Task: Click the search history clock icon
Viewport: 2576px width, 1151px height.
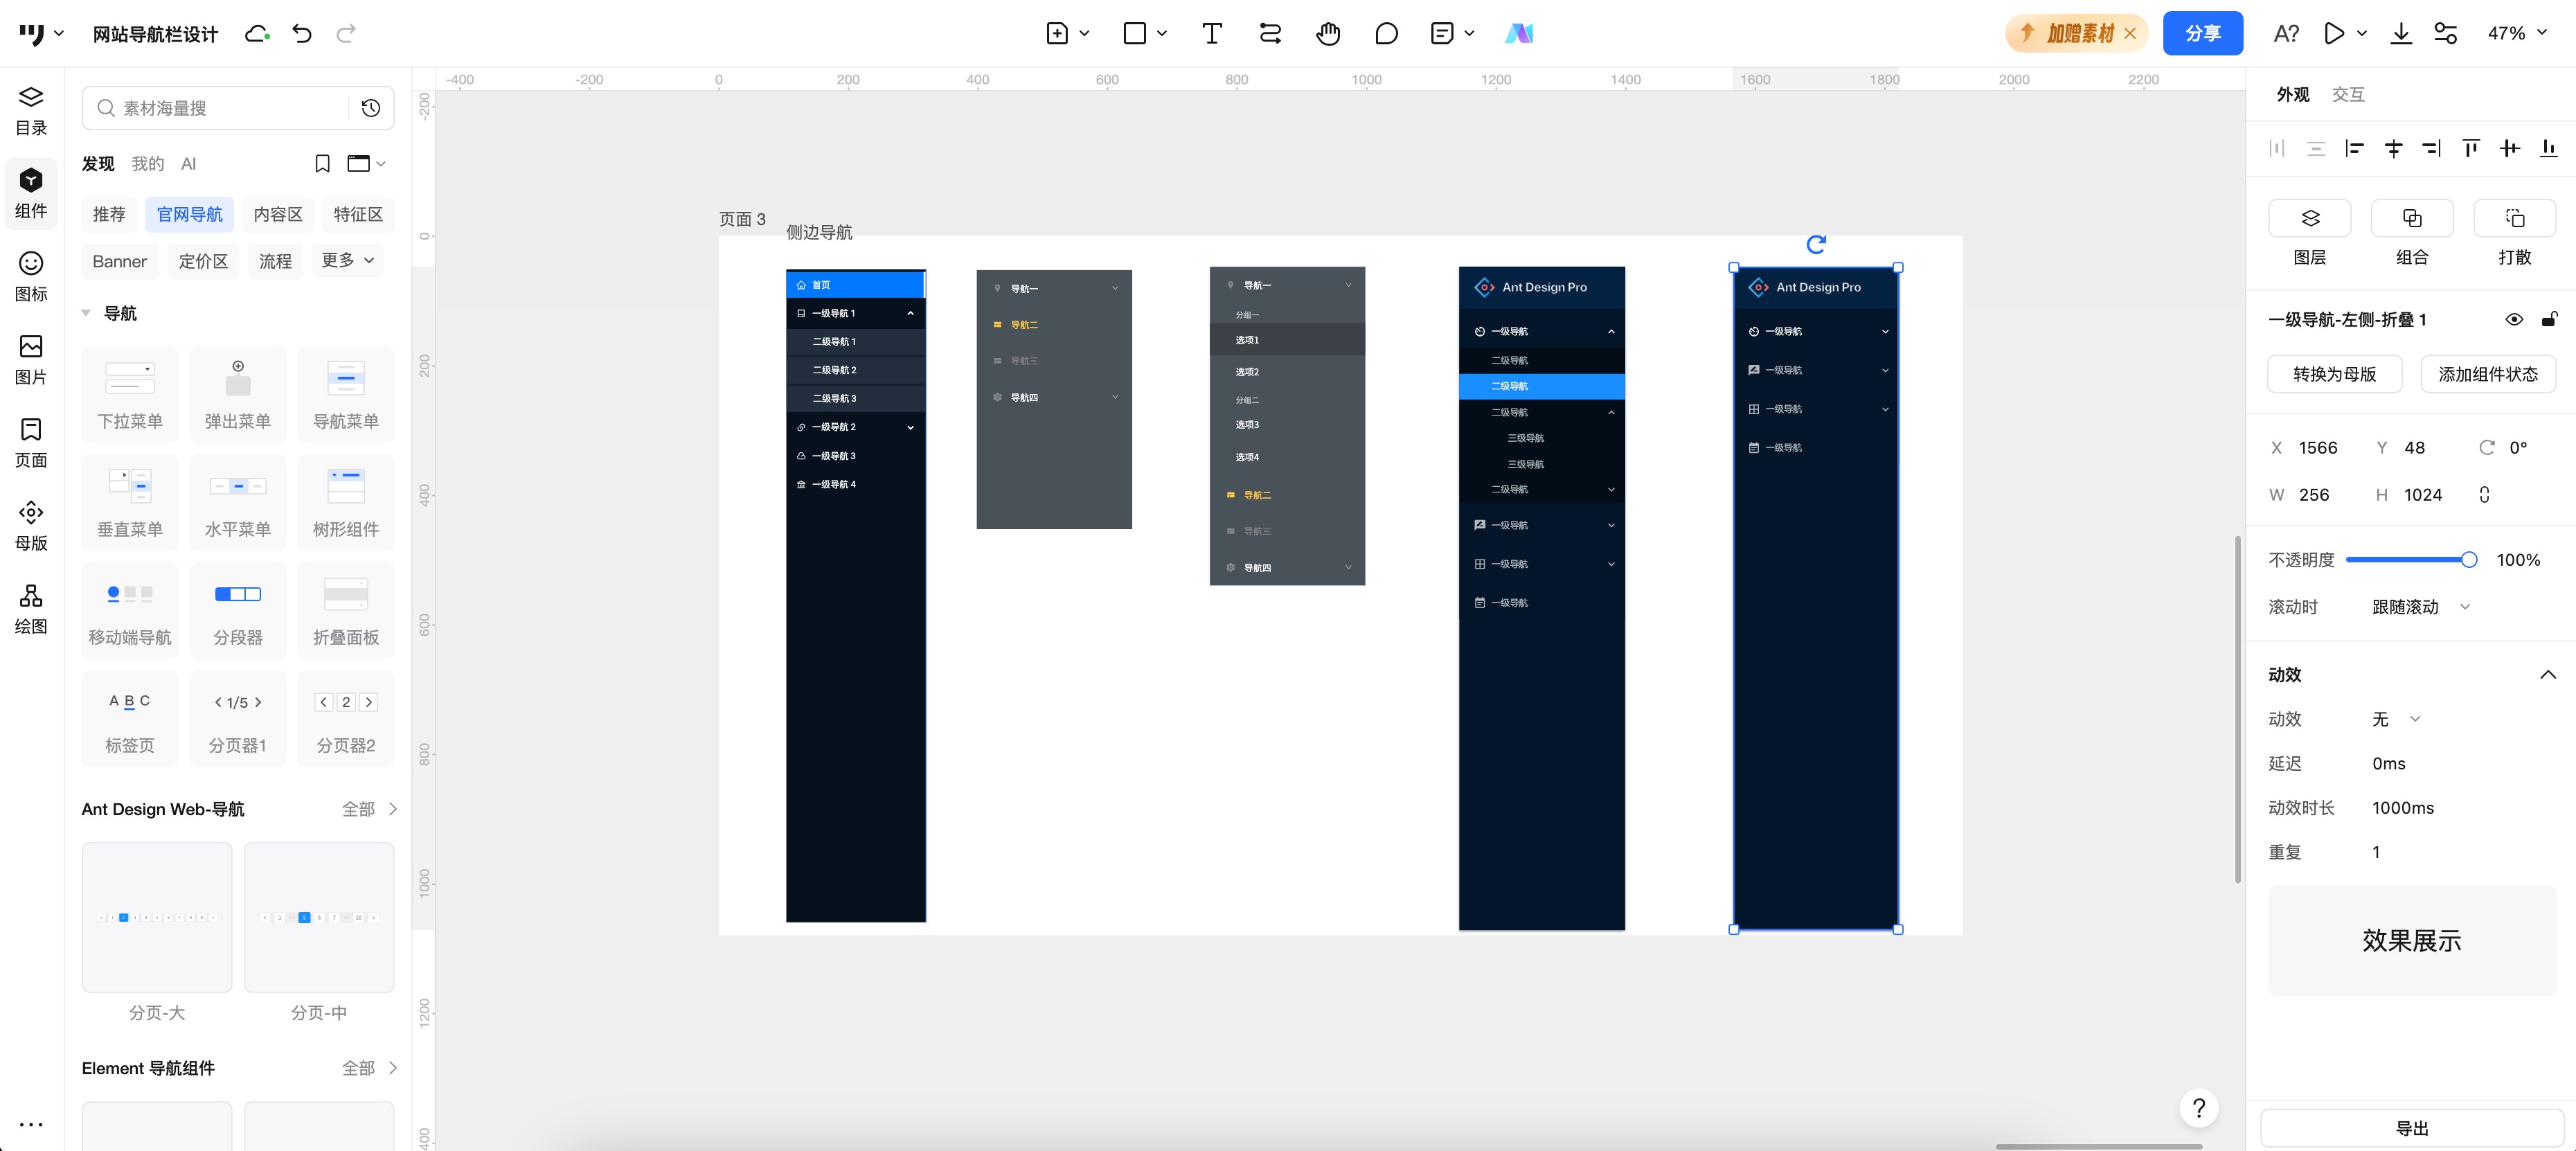Action: (x=371, y=108)
